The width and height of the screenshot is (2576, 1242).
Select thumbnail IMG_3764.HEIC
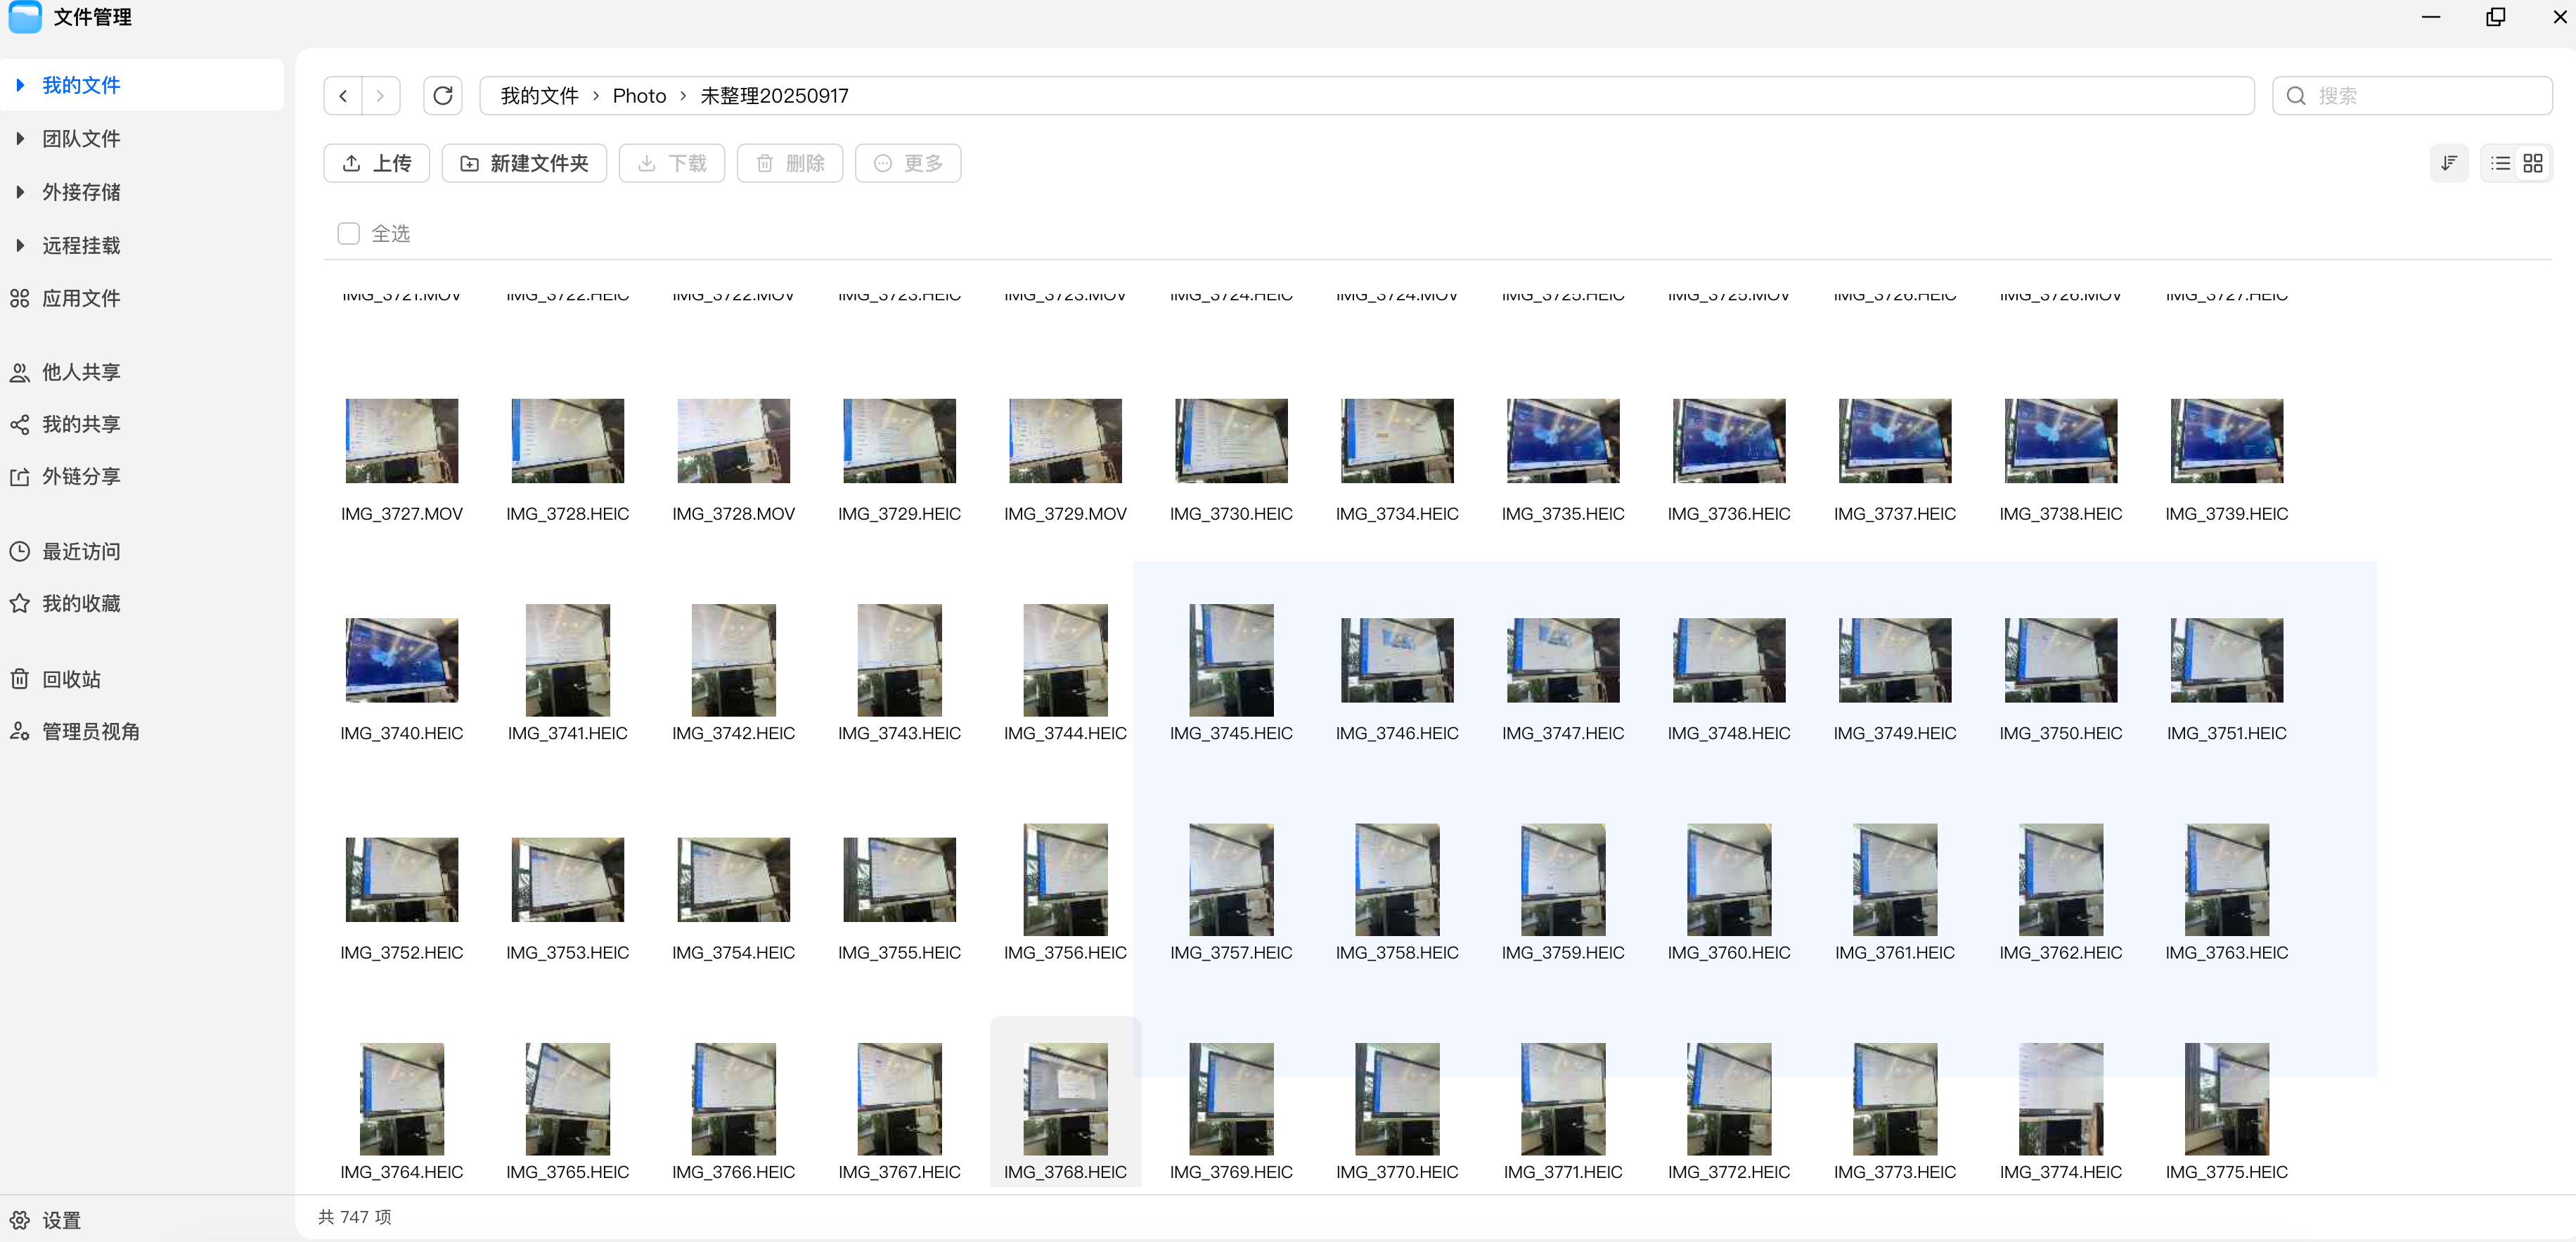click(402, 1099)
